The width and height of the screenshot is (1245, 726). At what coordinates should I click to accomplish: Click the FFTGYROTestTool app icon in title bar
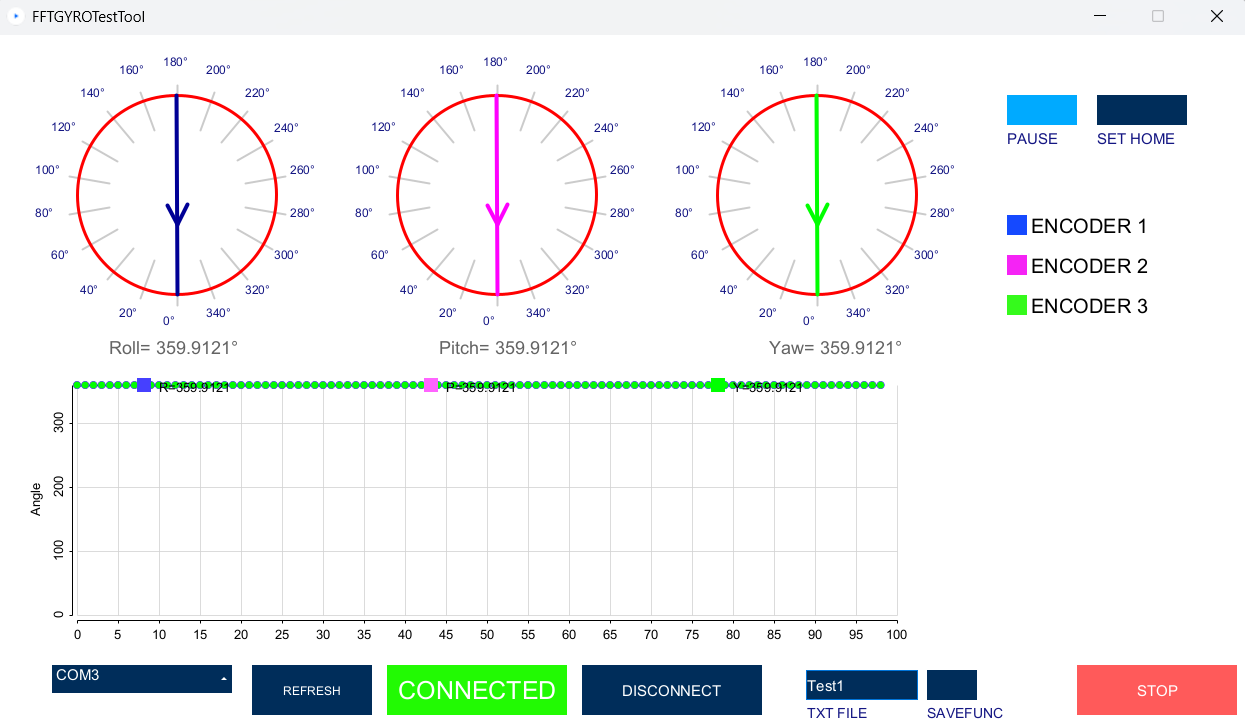15,17
